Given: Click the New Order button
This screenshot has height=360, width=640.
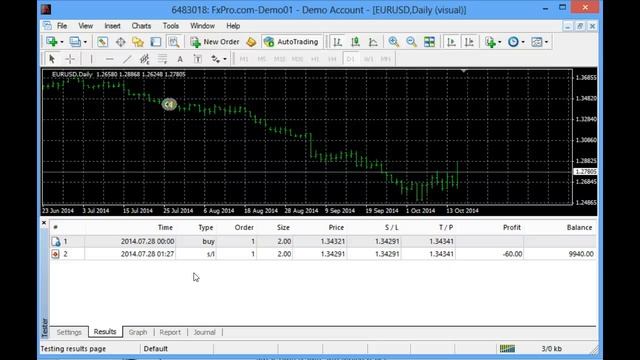Looking at the screenshot, I should pyautogui.click(x=215, y=42).
